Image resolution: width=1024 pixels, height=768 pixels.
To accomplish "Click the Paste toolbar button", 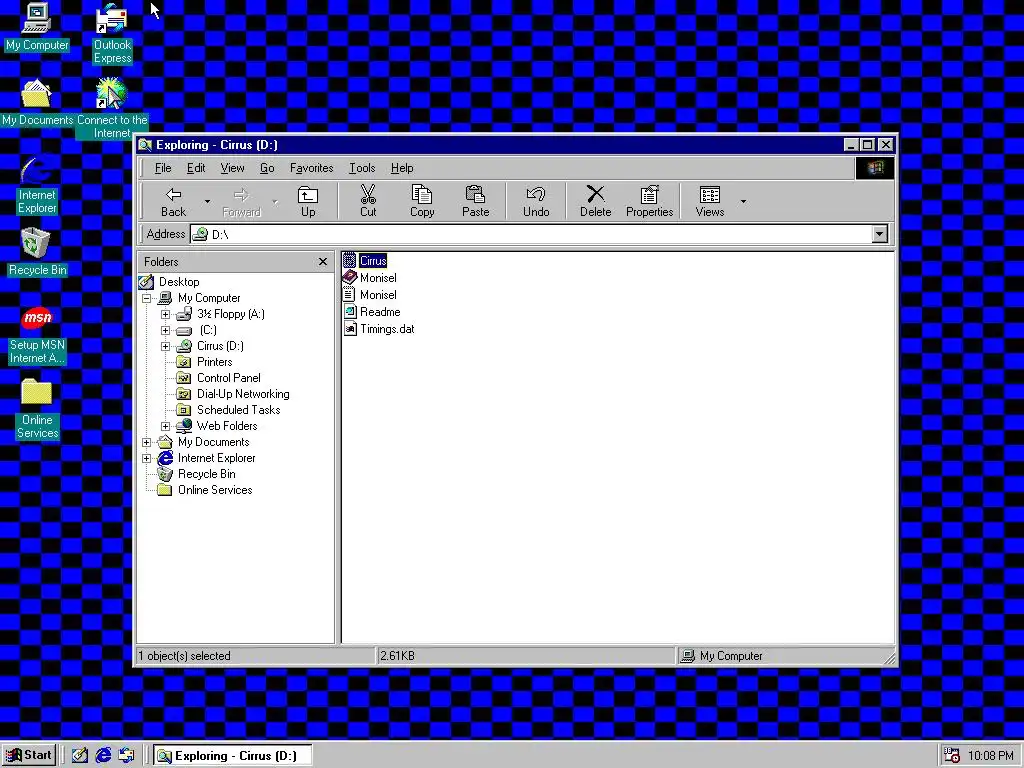I will click(x=475, y=201).
